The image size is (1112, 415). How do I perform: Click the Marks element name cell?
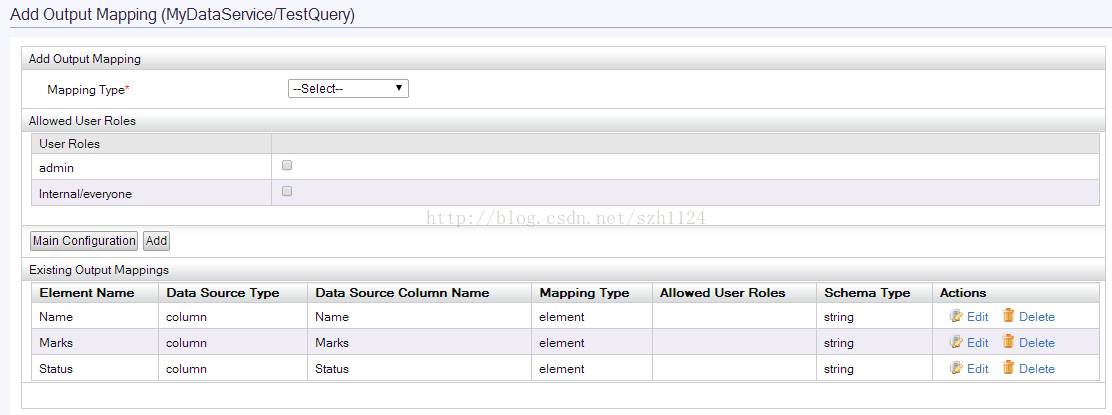pos(56,343)
